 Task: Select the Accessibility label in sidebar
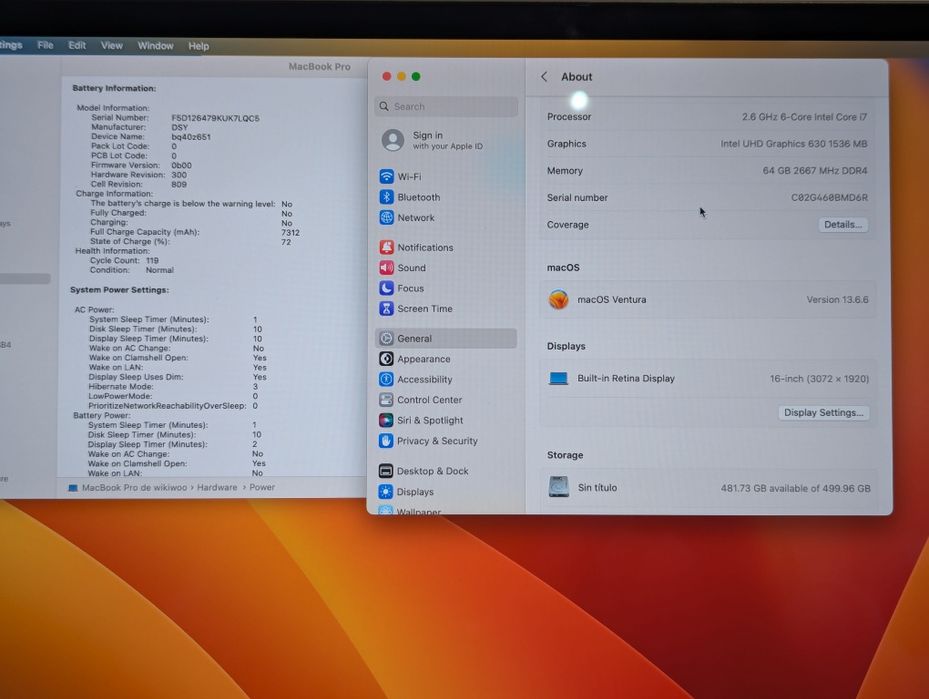425,379
